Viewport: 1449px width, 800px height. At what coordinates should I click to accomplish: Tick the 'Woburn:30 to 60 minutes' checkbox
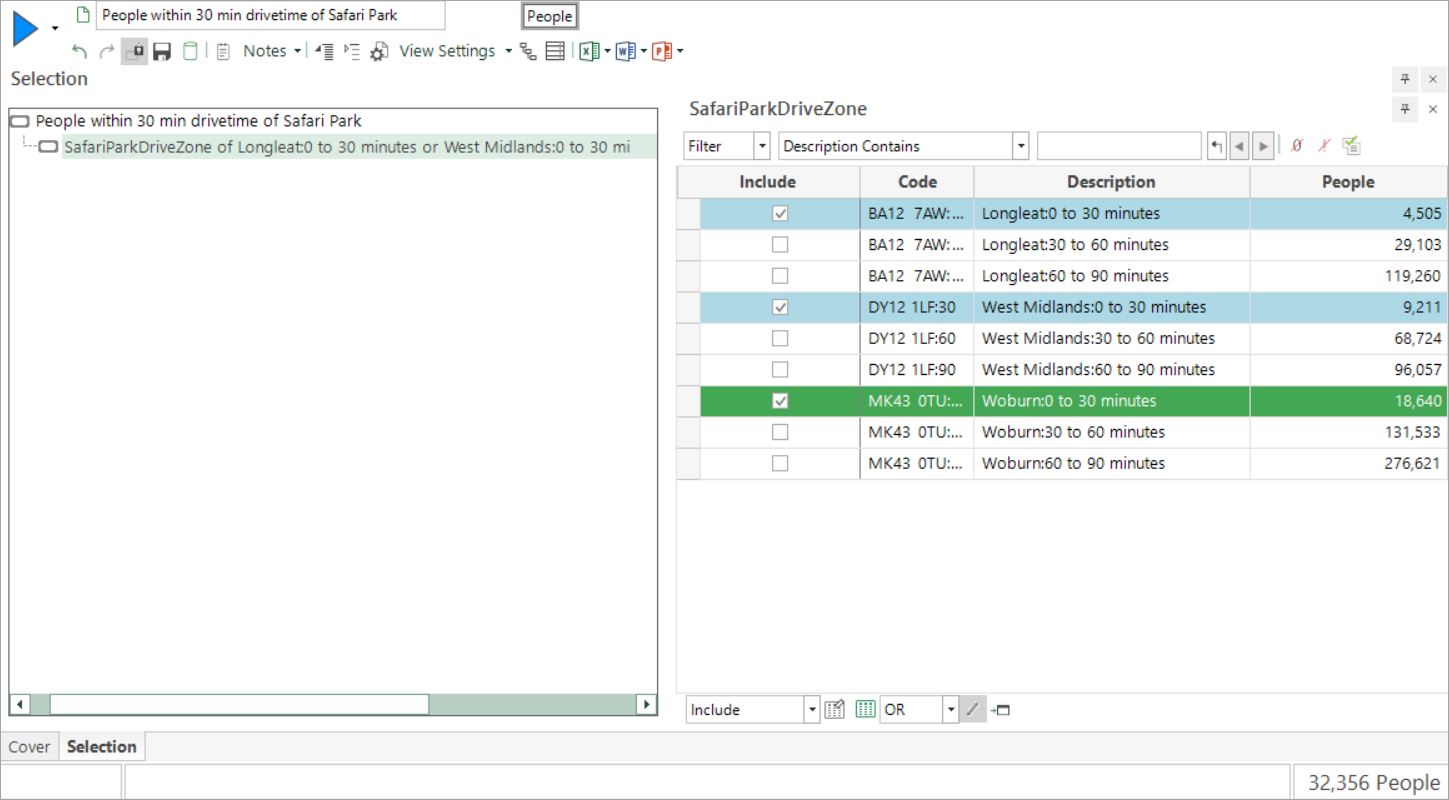point(780,432)
